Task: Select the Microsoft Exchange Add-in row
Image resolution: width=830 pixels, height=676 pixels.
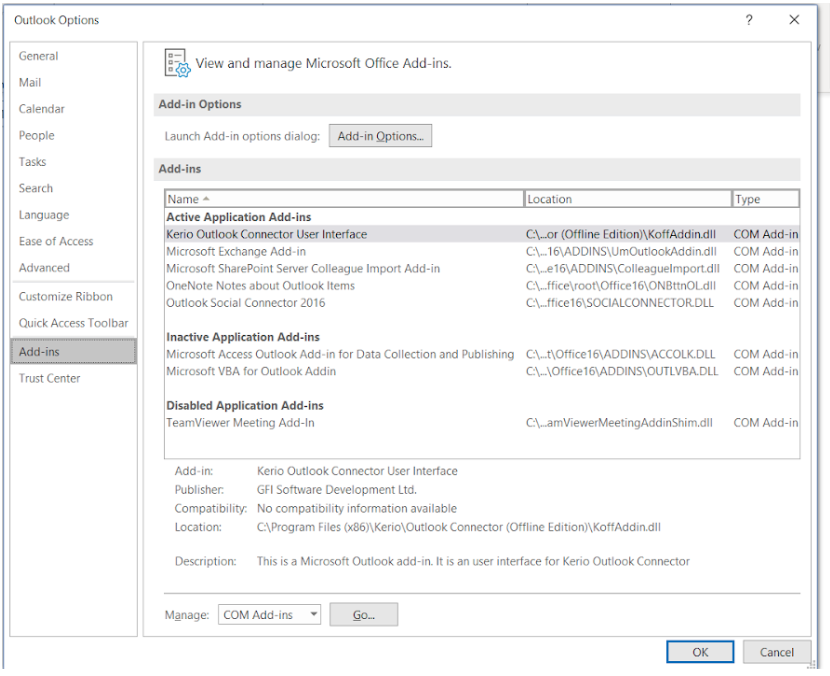Action: [x=236, y=252]
